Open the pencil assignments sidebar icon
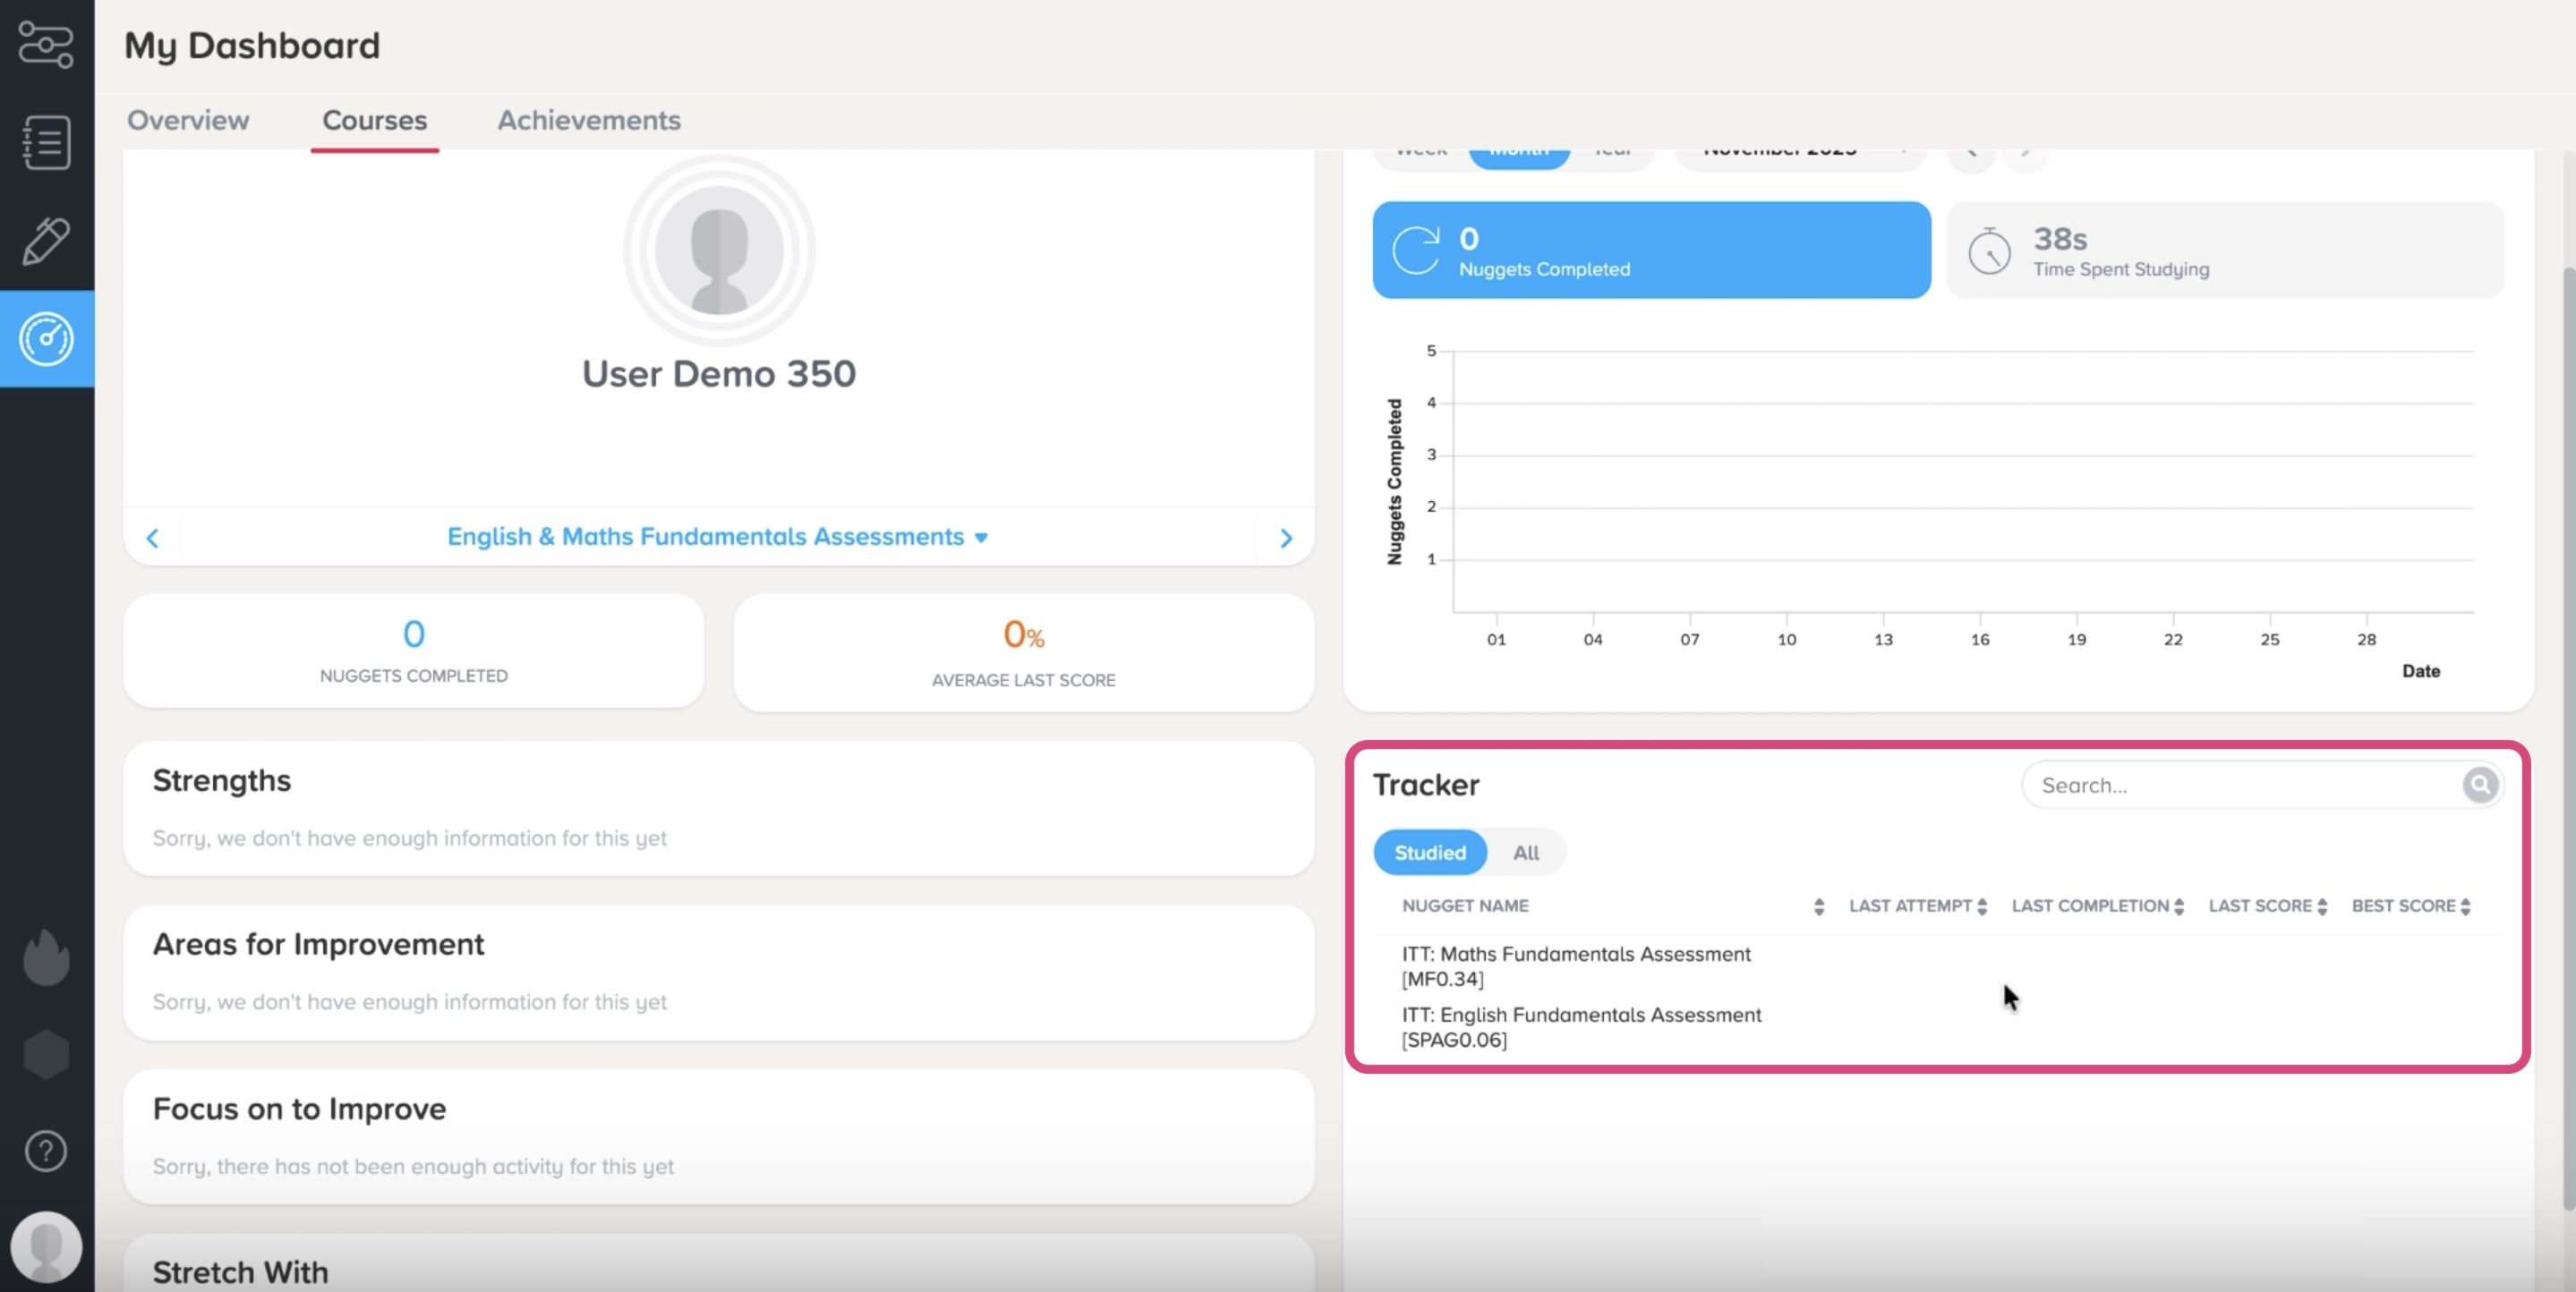This screenshot has height=1292, width=2576. pyautogui.click(x=46, y=241)
